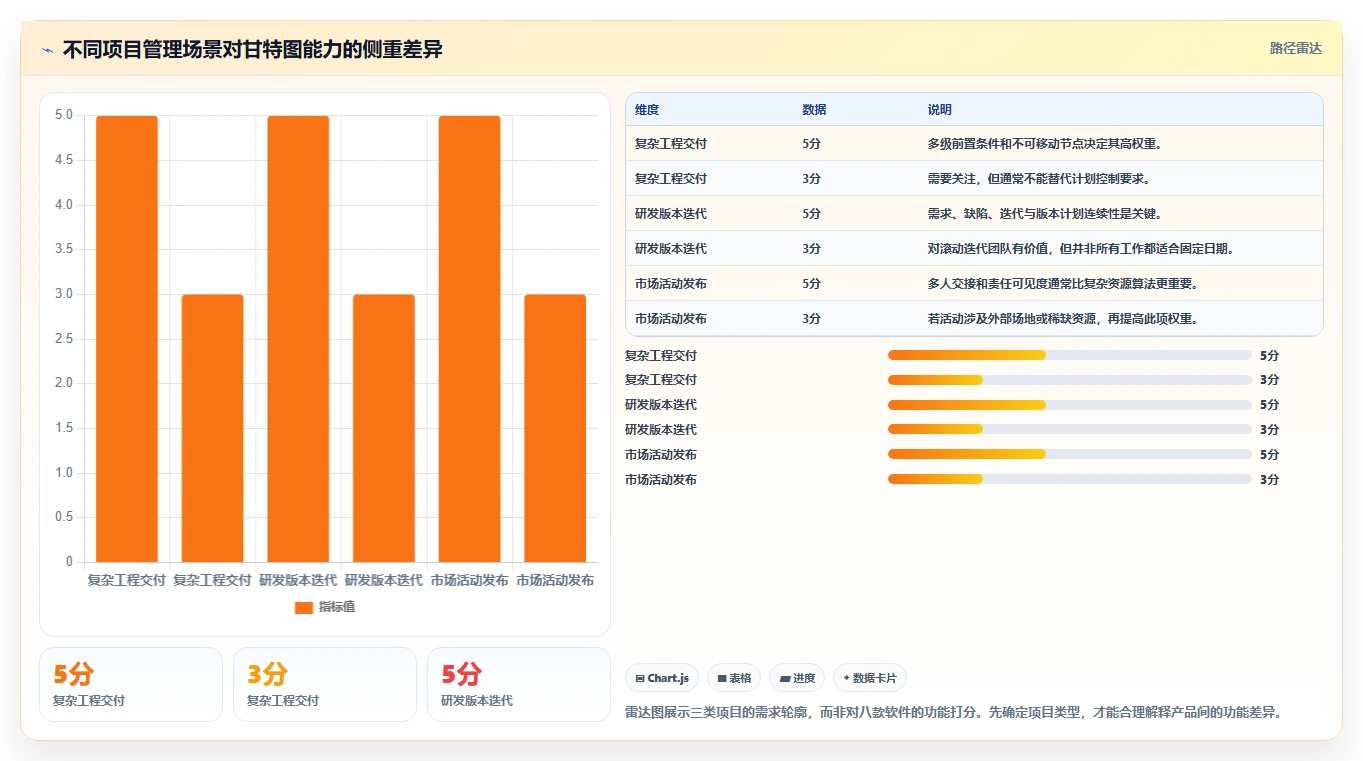Click the 3.0 chart bar for 复杂工程交付

point(213,428)
